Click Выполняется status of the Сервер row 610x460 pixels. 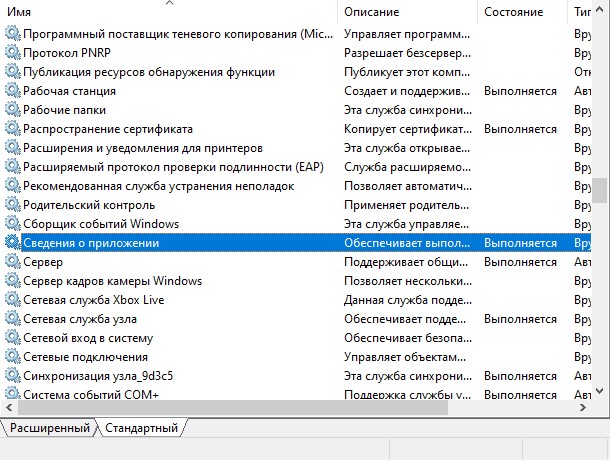(x=520, y=262)
